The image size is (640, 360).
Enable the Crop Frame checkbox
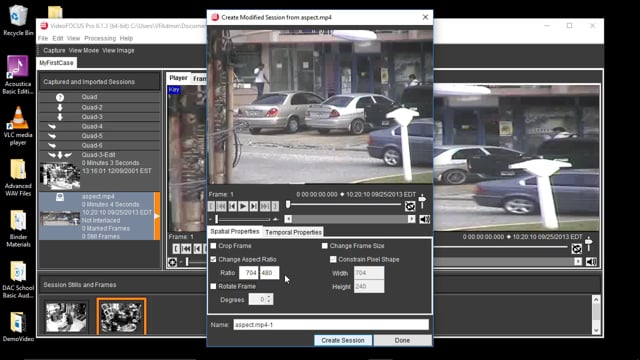click(x=213, y=246)
